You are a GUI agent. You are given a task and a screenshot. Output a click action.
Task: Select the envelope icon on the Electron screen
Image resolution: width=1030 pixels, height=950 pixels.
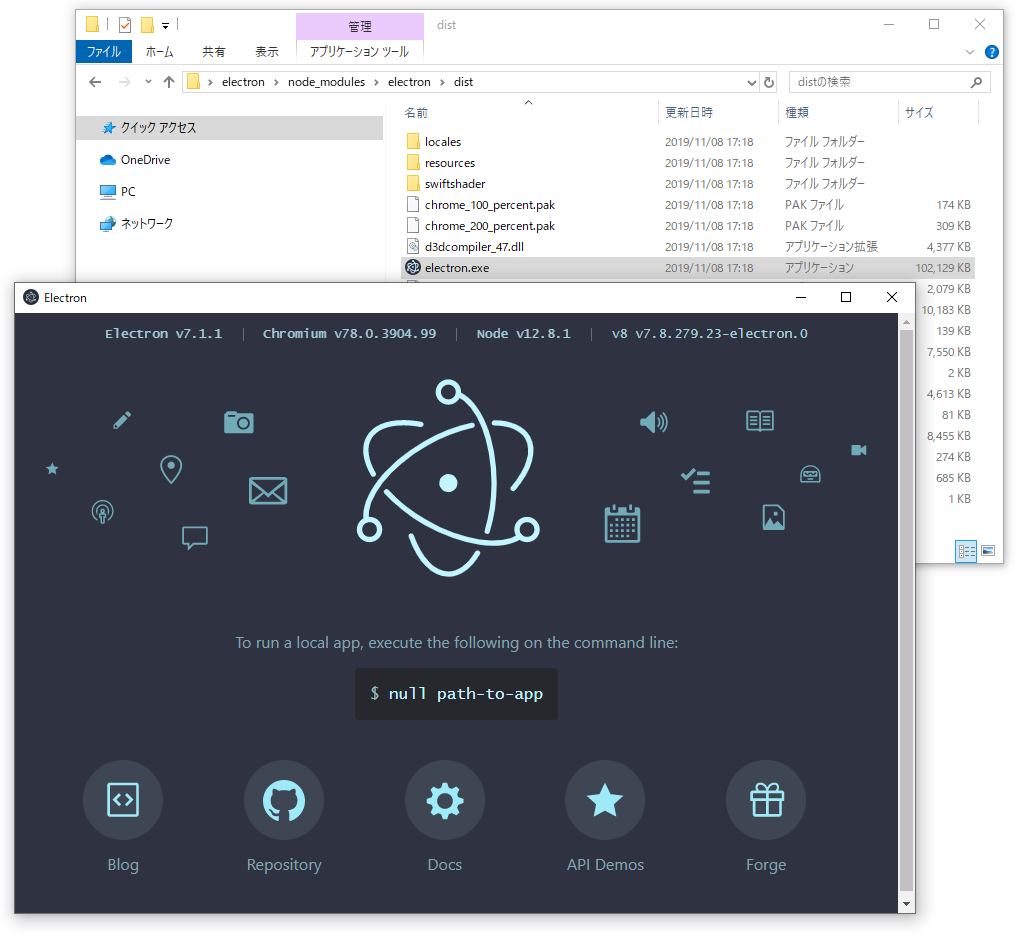[x=267, y=491]
